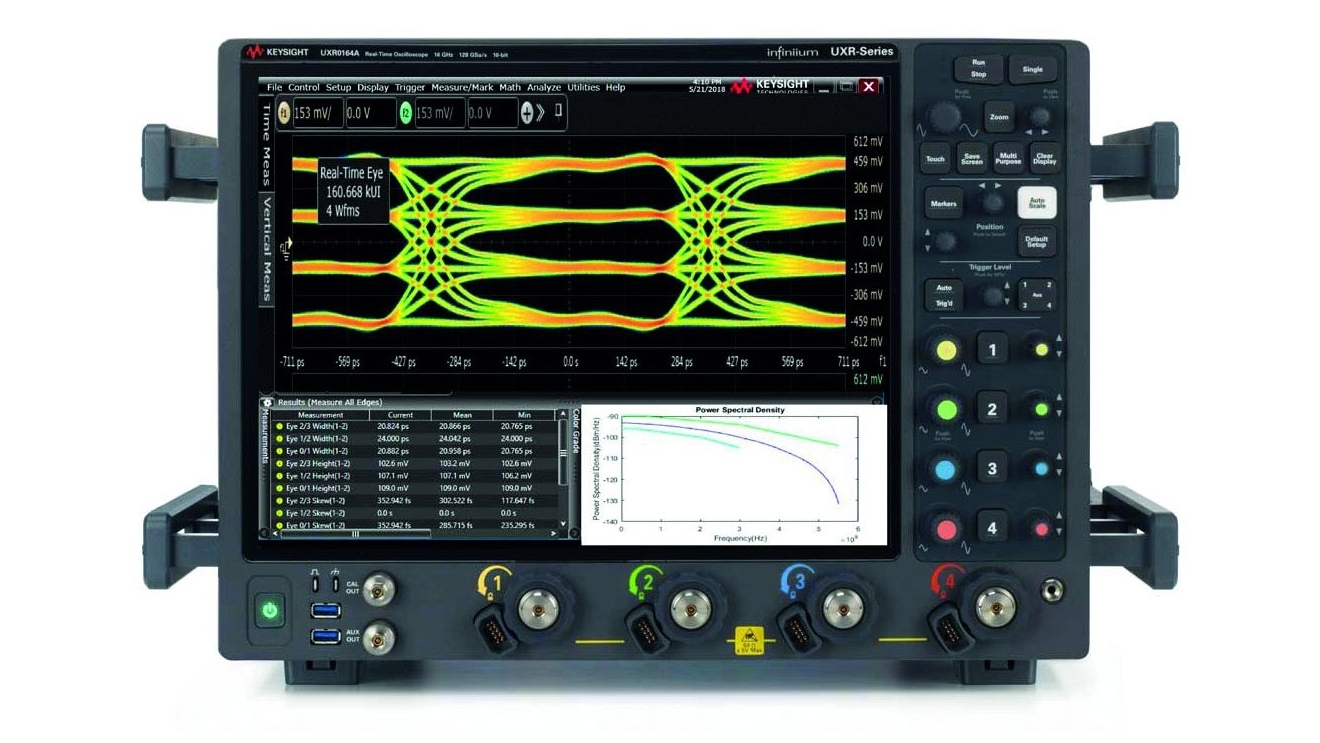This screenshot has height=743, width=1320.
Task: Select Eye 1/2 Height(1-2) measurement row
Action: point(414,475)
